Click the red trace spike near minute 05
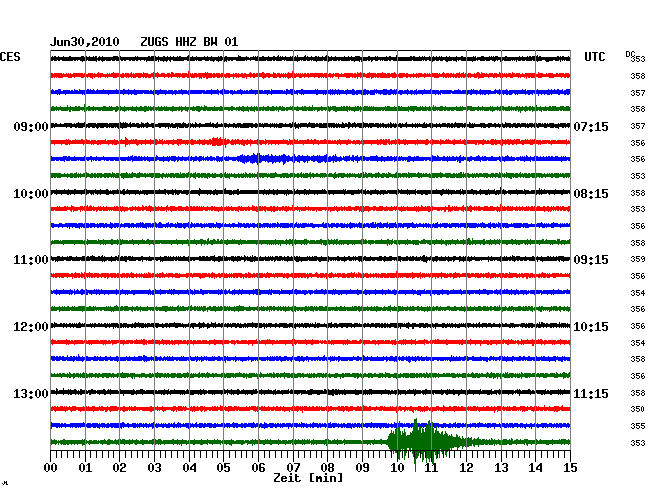 [218, 142]
